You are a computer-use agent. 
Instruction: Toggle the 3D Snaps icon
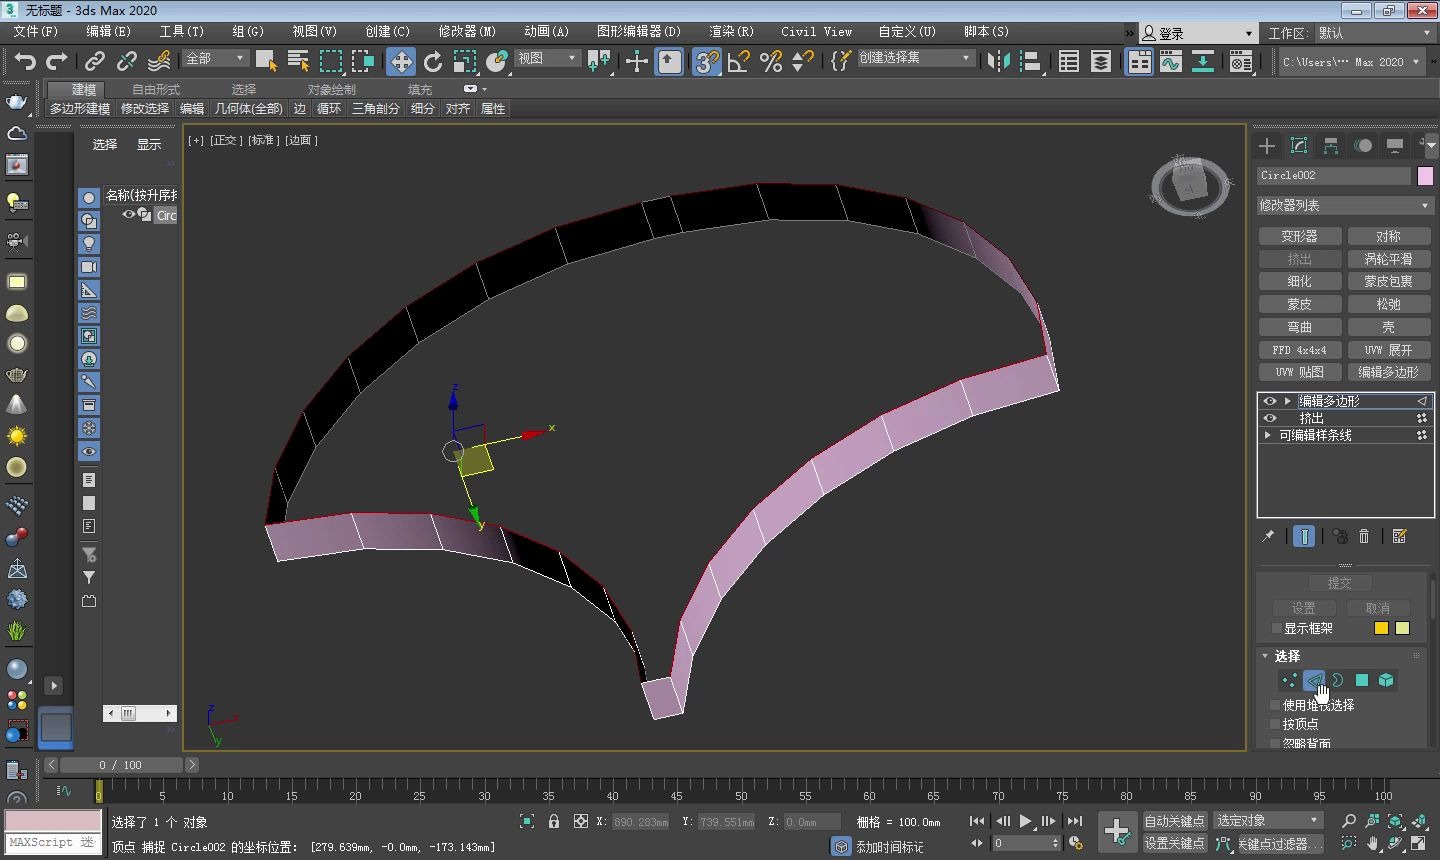pyautogui.click(x=706, y=62)
